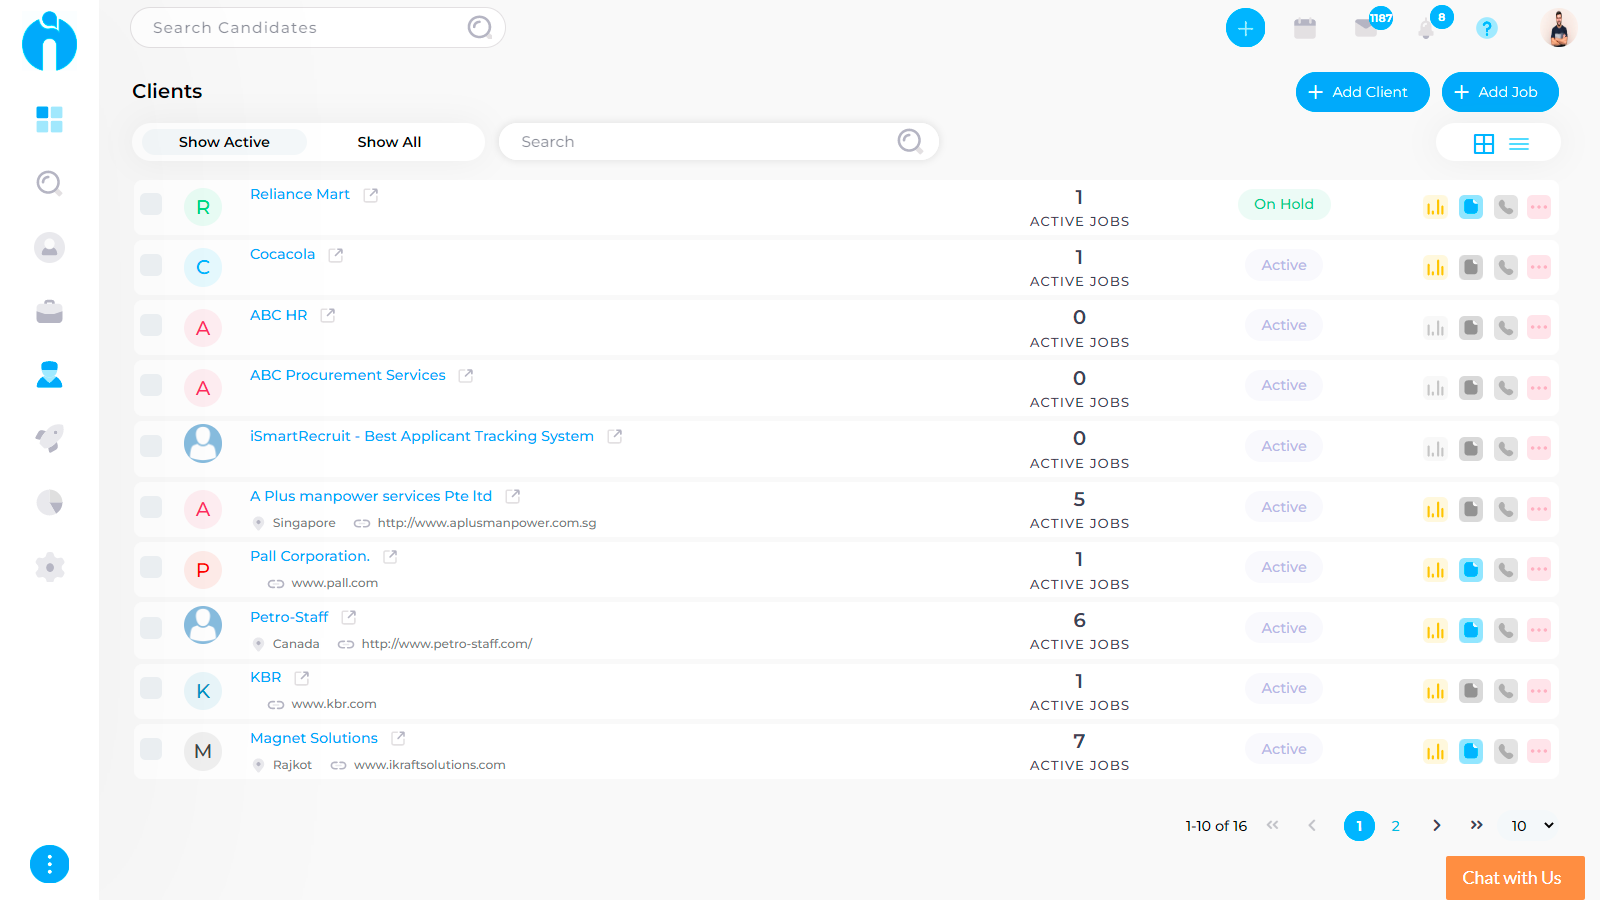Jump to the last page arrow

1477,826
